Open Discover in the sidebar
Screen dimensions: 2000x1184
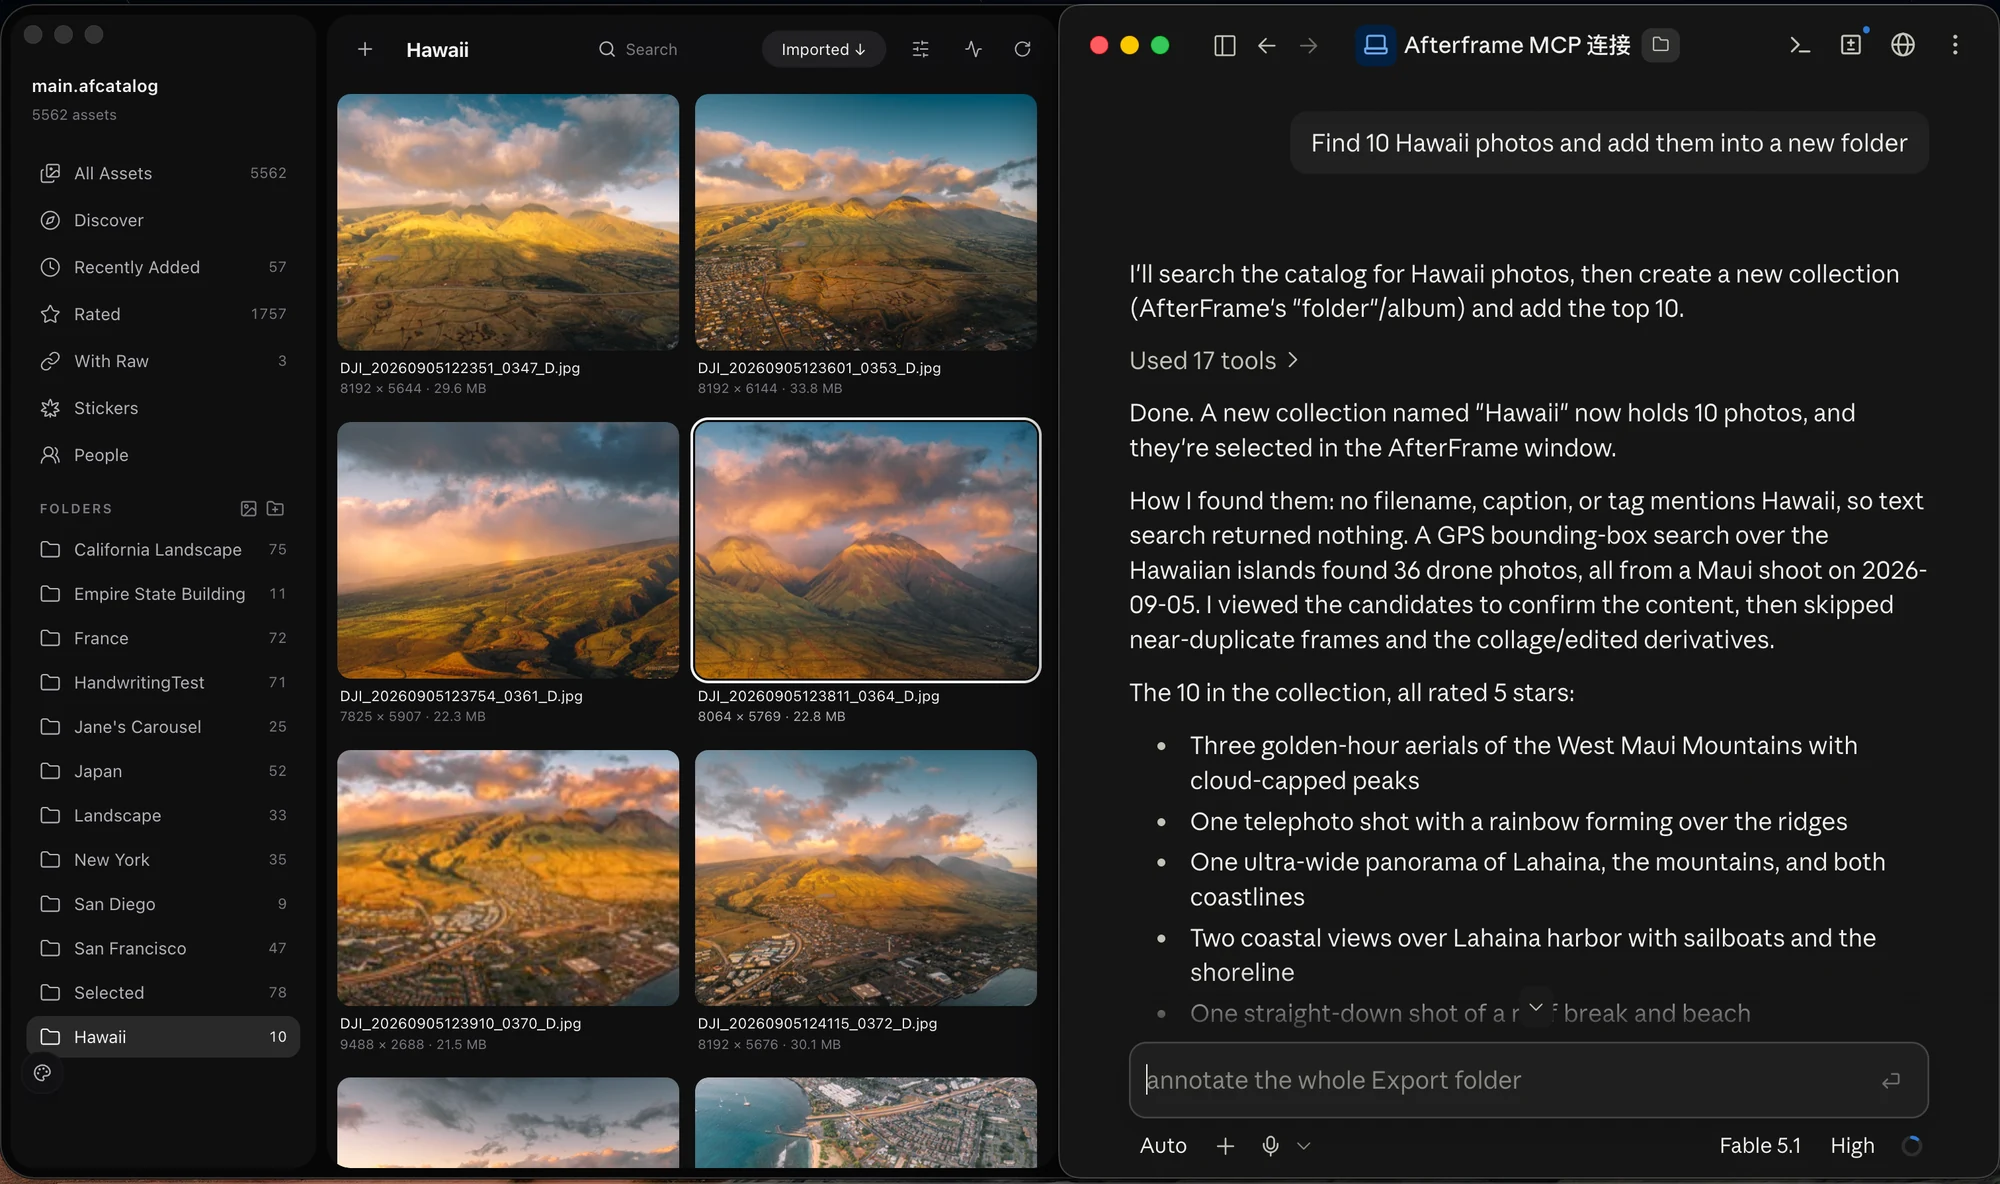coord(163,220)
